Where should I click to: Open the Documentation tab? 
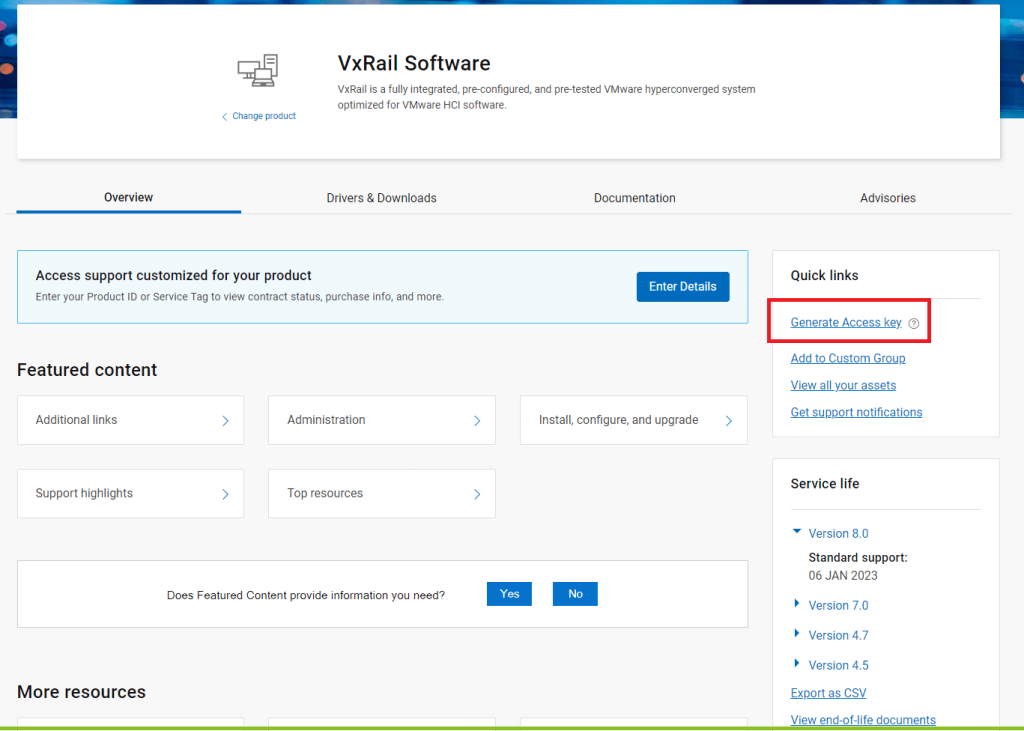[634, 198]
